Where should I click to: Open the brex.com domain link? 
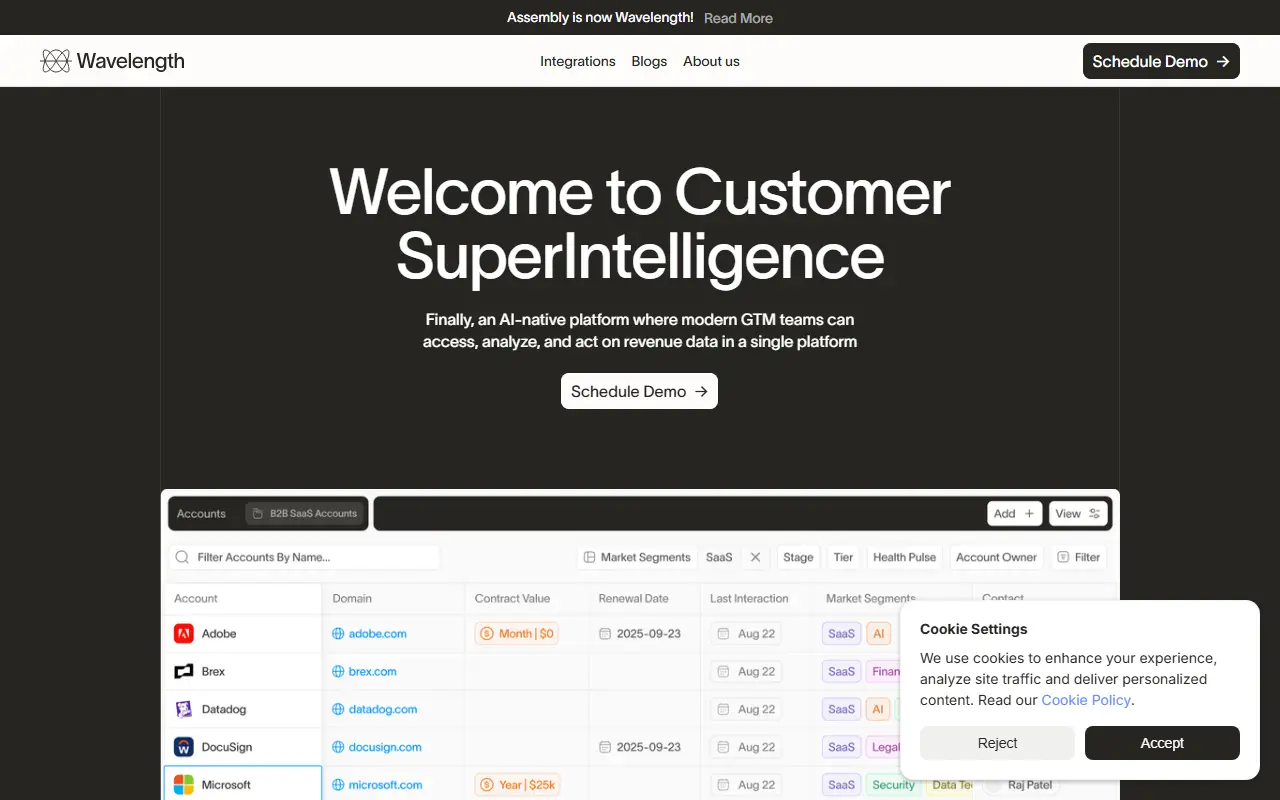(373, 671)
